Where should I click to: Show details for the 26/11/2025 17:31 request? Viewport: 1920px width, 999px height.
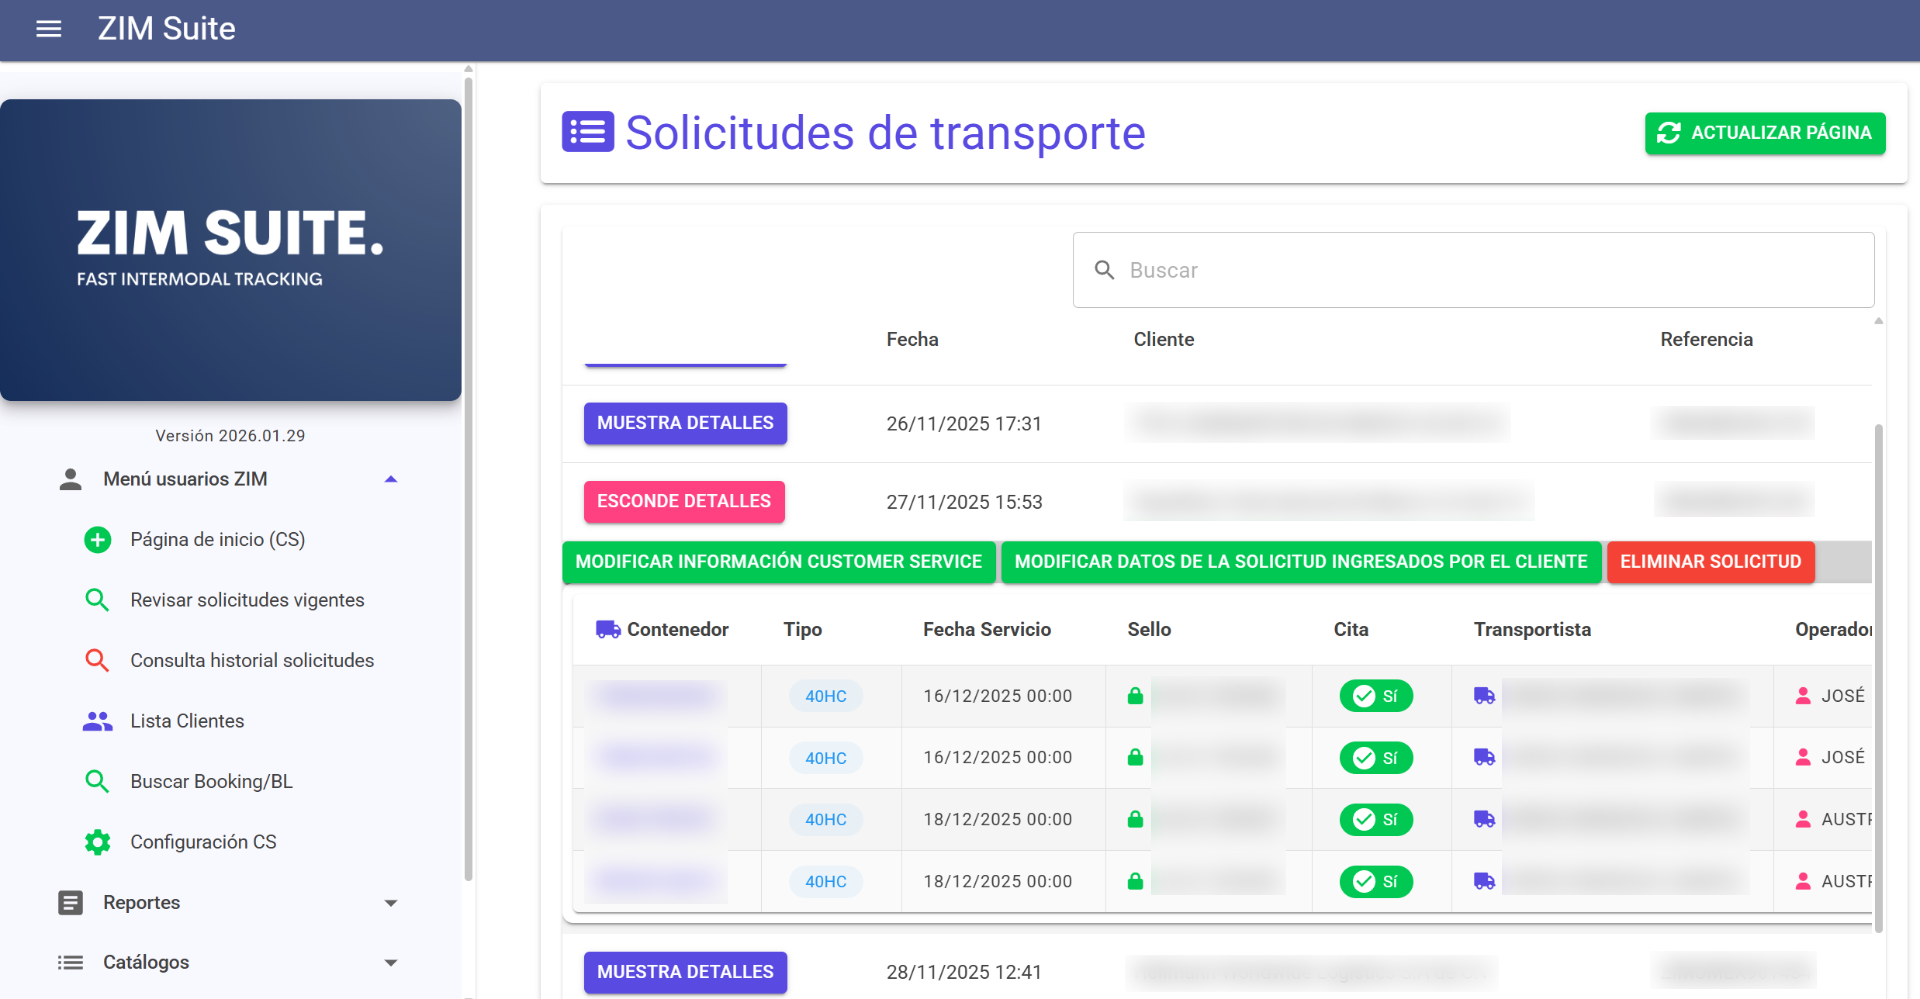point(685,423)
